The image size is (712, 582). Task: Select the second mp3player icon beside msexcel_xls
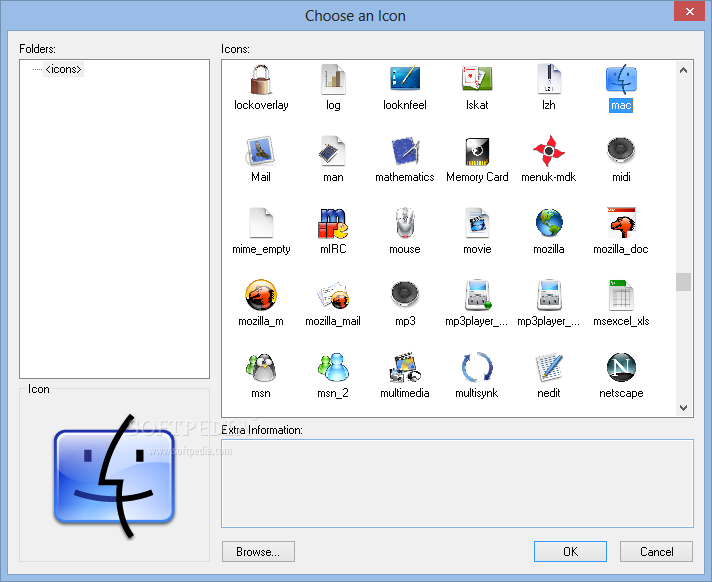pyautogui.click(x=549, y=295)
